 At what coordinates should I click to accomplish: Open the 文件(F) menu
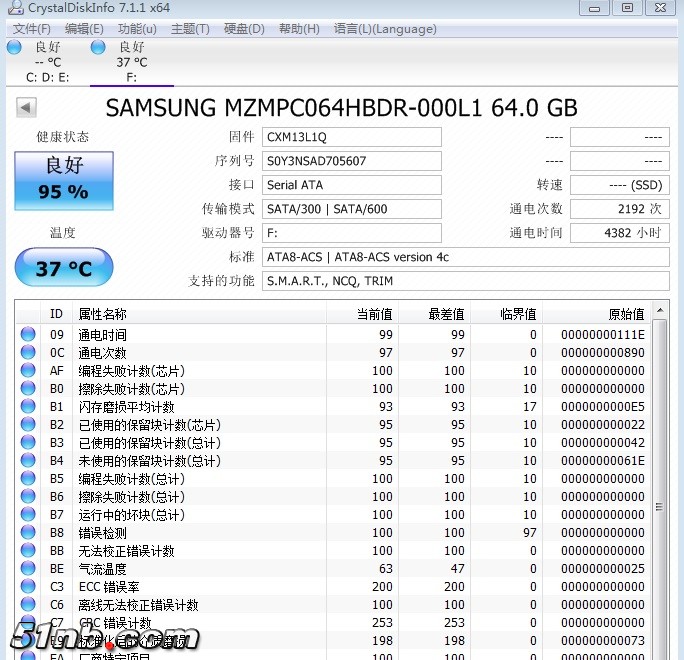pyautogui.click(x=31, y=29)
